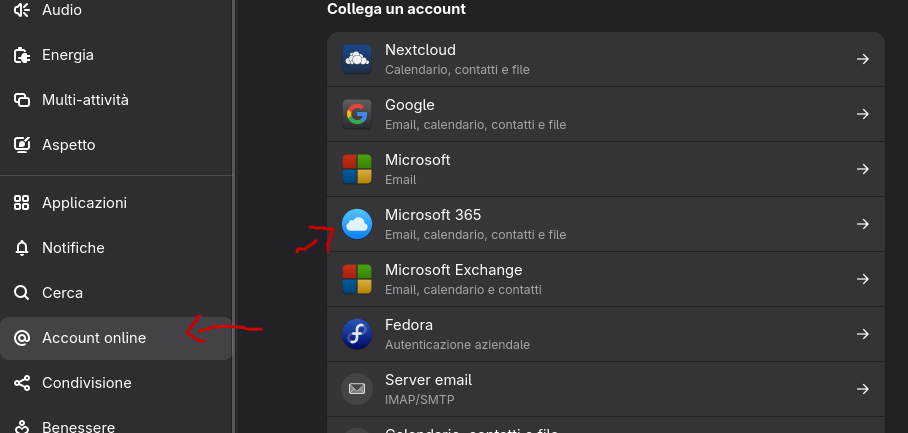Image resolution: width=908 pixels, height=433 pixels.
Task: Click the arrow on the Google row
Action: pyautogui.click(x=862, y=114)
